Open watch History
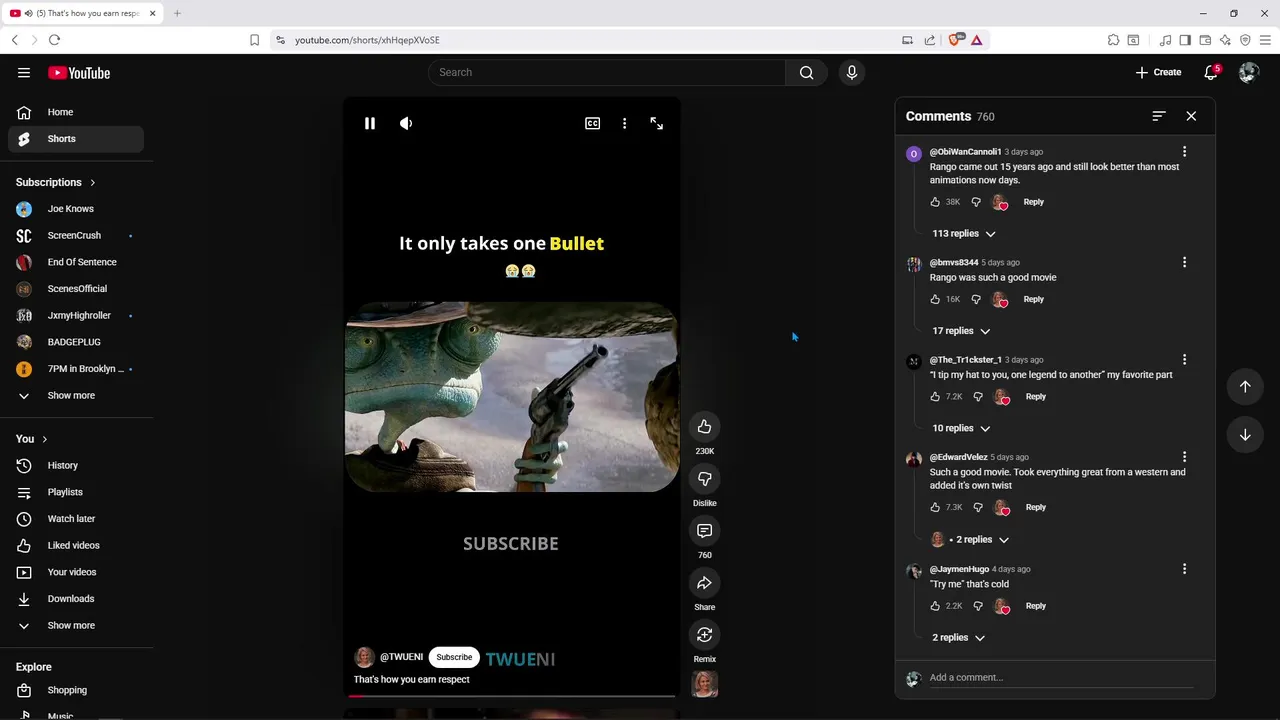Image resolution: width=1280 pixels, height=720 pixels. point(76,466)
